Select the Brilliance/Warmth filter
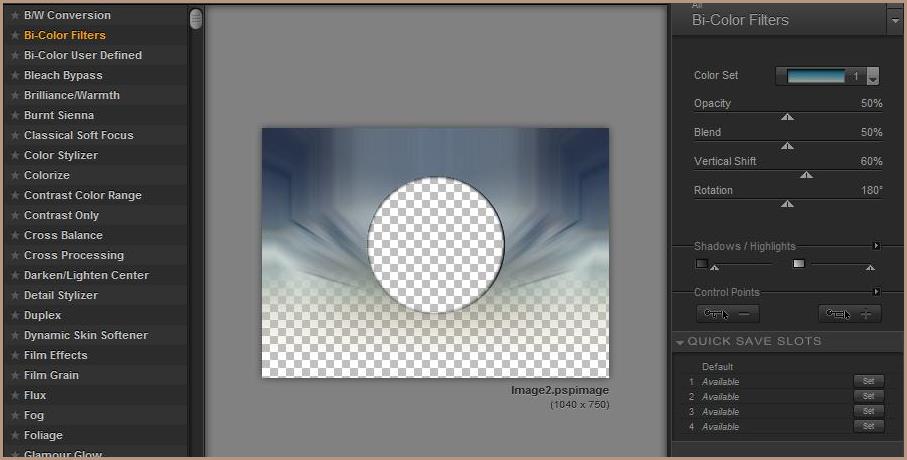Screen dimensions: 907x460 (x=72, y=95)
